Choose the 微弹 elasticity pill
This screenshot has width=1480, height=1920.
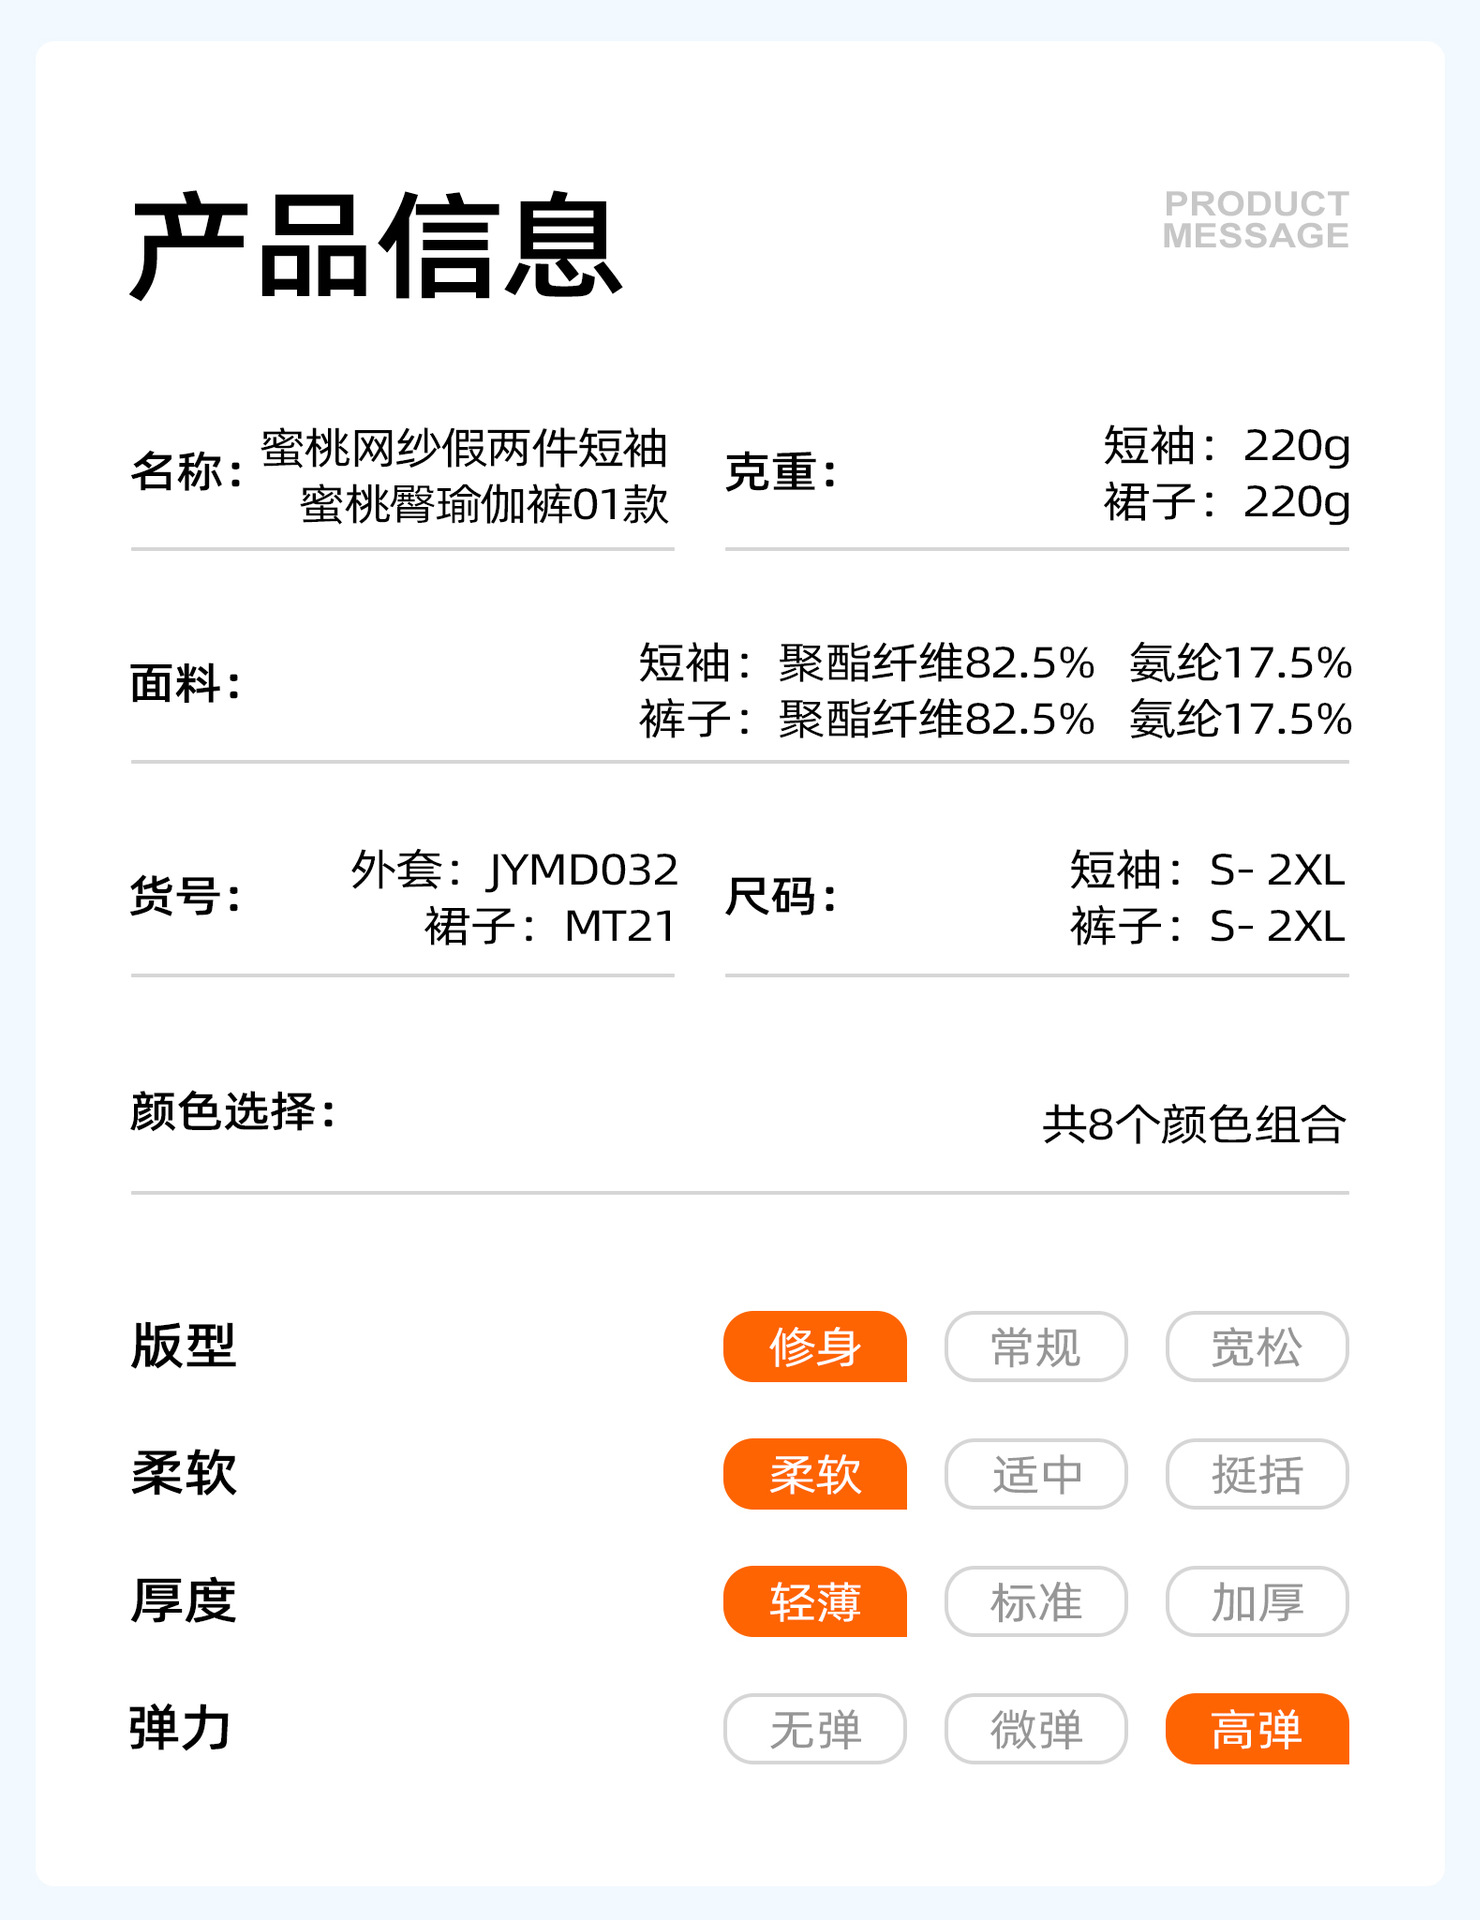(x=1036, y=1729)
